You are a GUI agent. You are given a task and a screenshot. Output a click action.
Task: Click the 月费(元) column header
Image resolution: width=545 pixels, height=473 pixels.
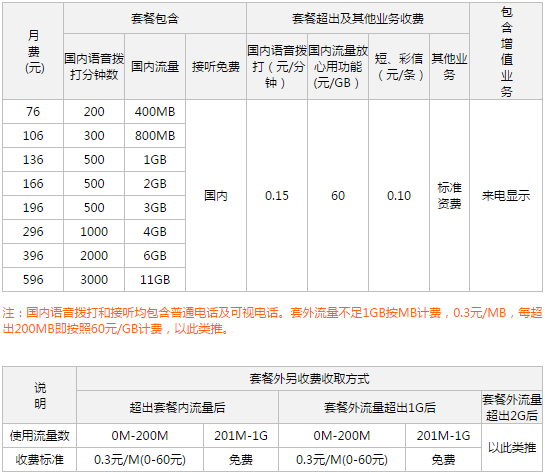[x=33, y=51]
